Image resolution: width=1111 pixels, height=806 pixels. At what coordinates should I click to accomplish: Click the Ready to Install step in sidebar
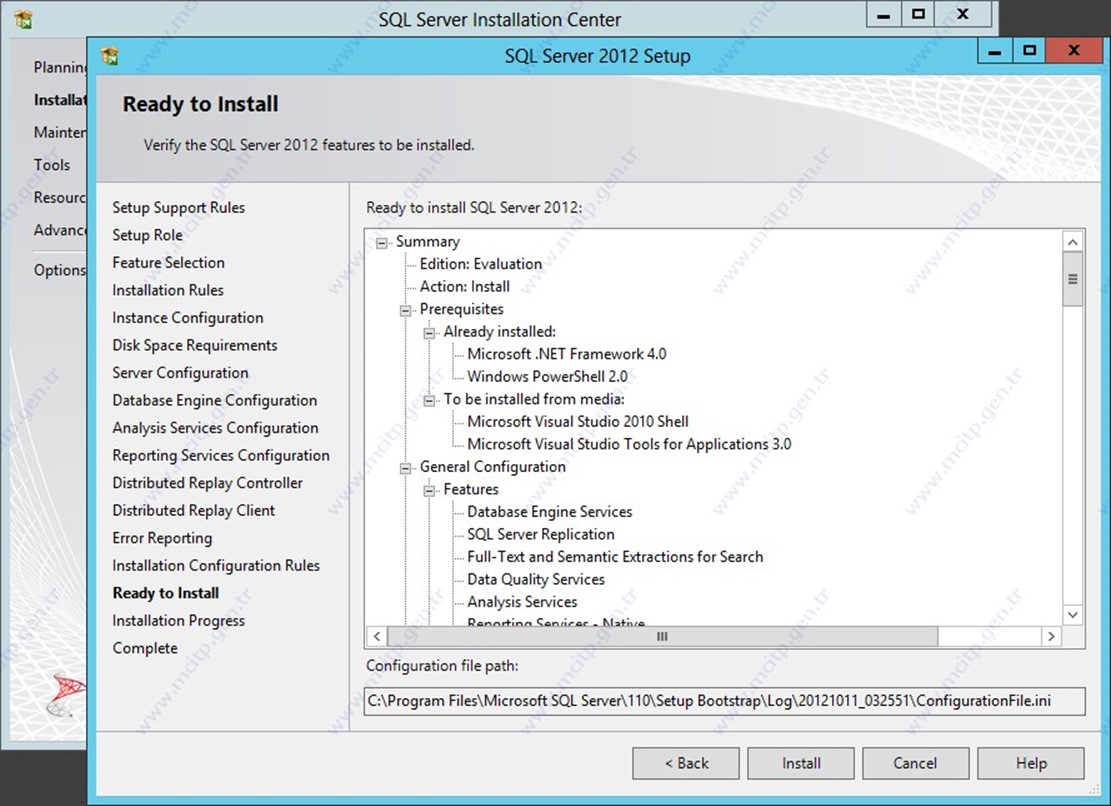(166, 594)
